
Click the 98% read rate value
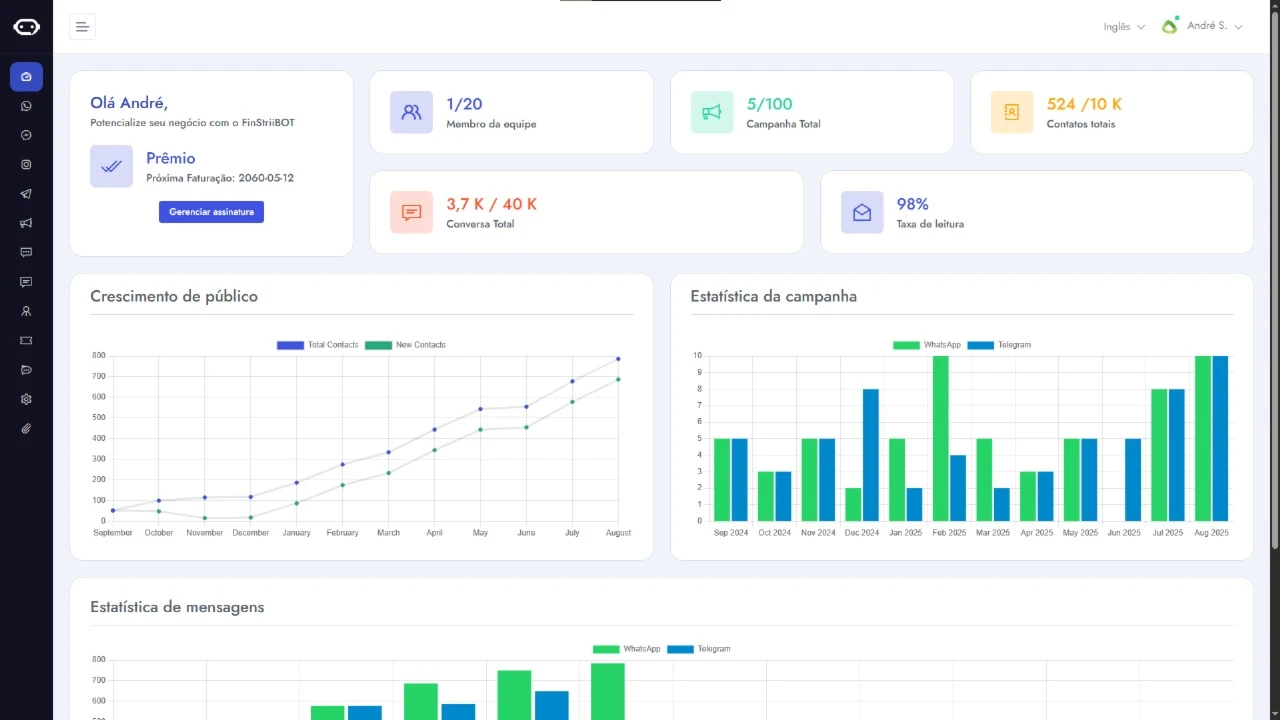912,204
